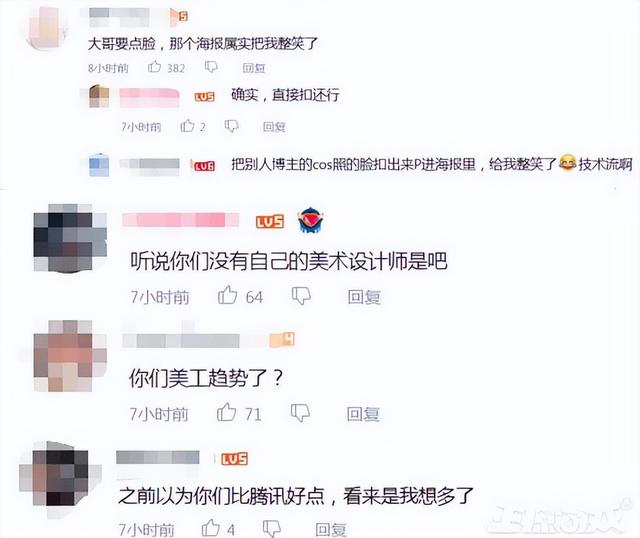The image size is (640, 538).
Task: Like the art designer comment with 64 likes
Action: (x=227, y=295)
